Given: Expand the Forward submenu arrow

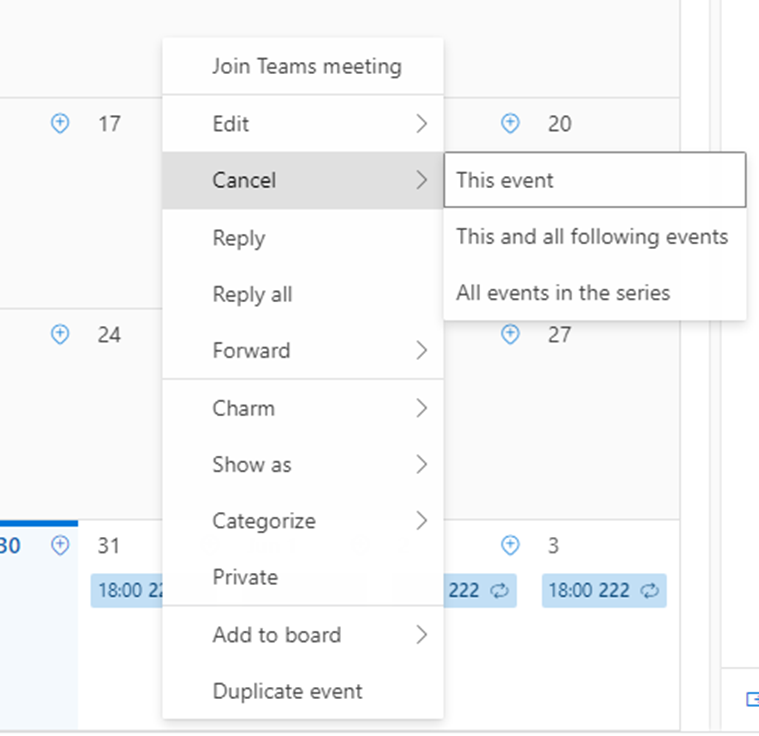Looking at the screenshot, I should coord(421,351).
